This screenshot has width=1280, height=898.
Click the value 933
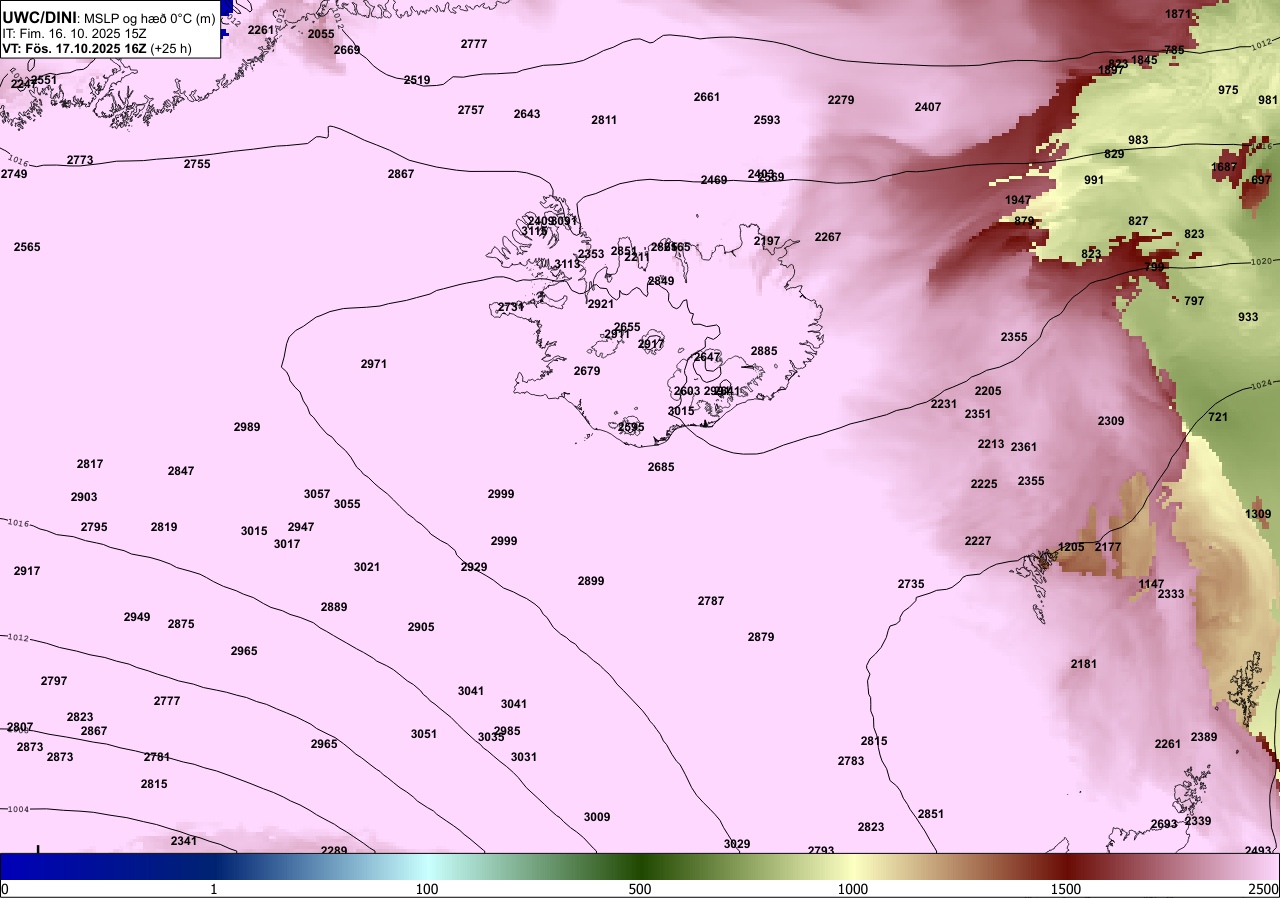1248,317
